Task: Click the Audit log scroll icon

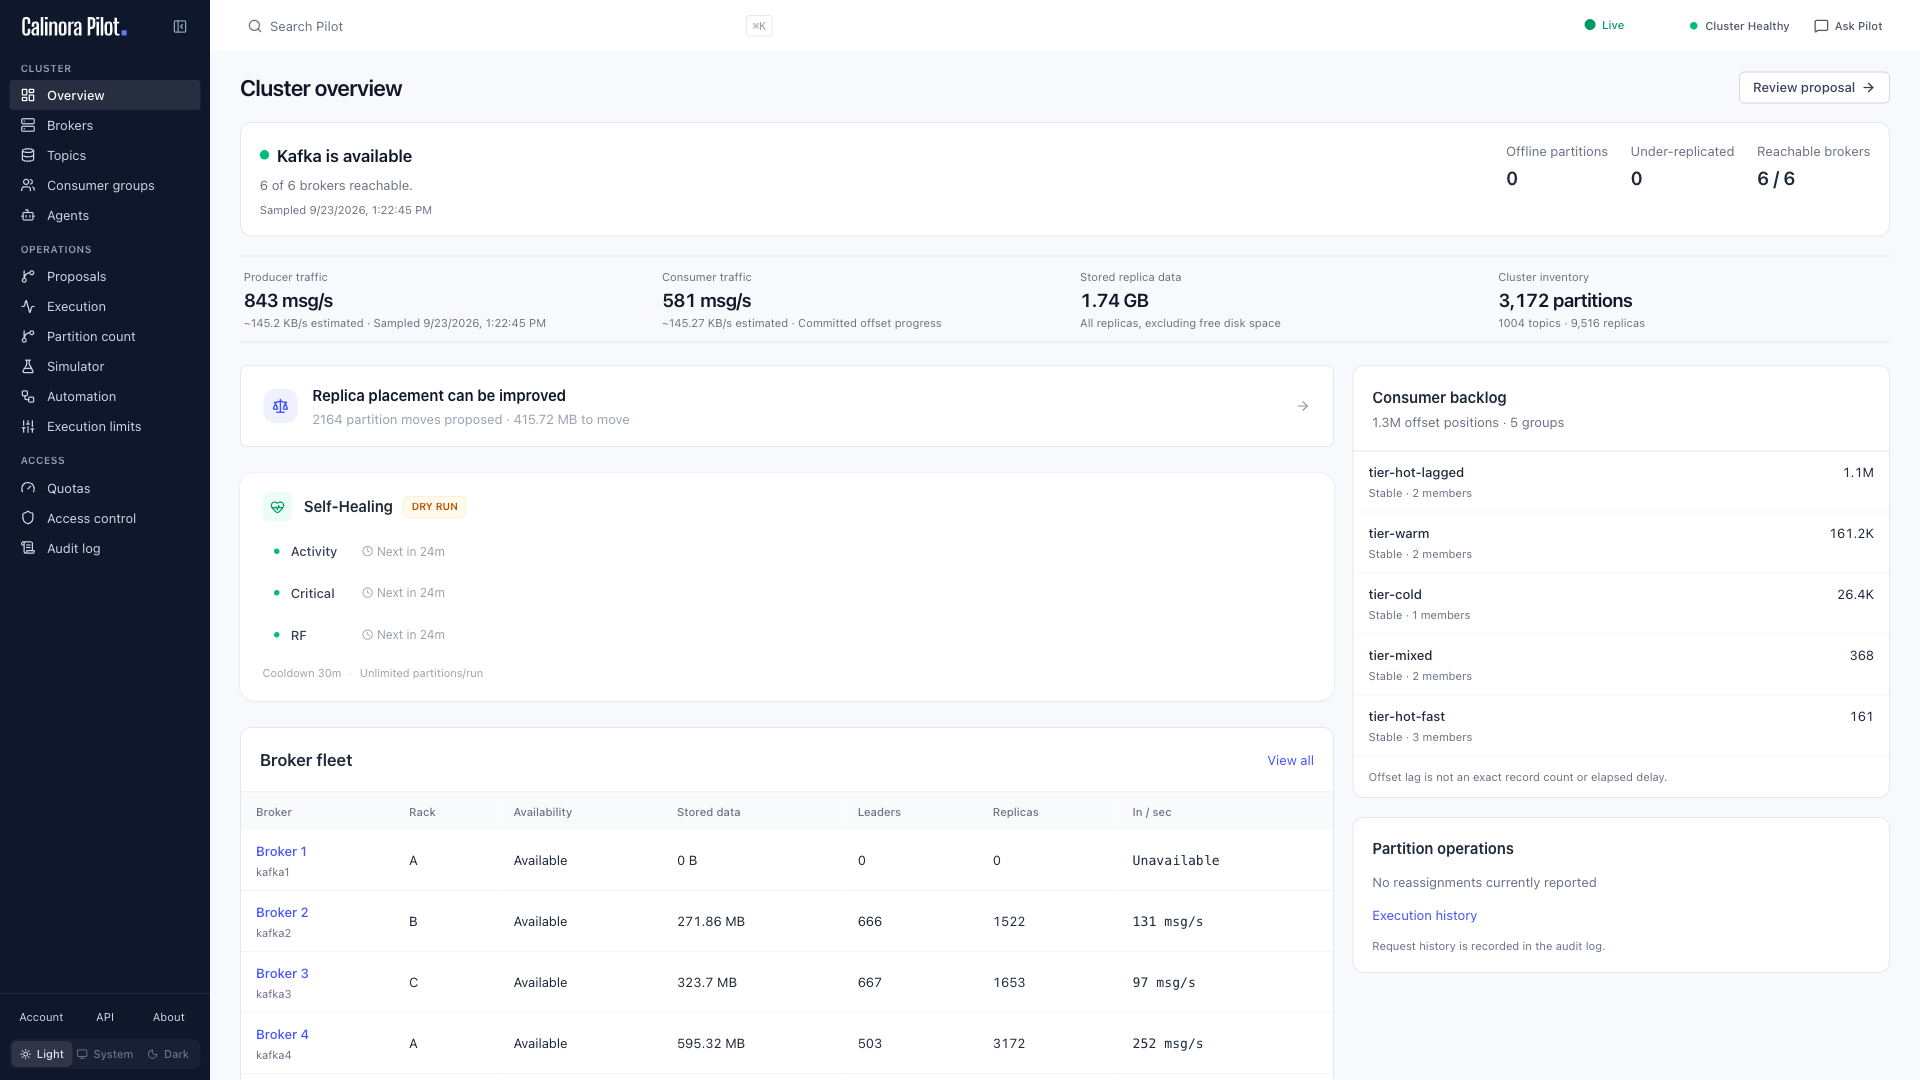Action: coord(28,548)
